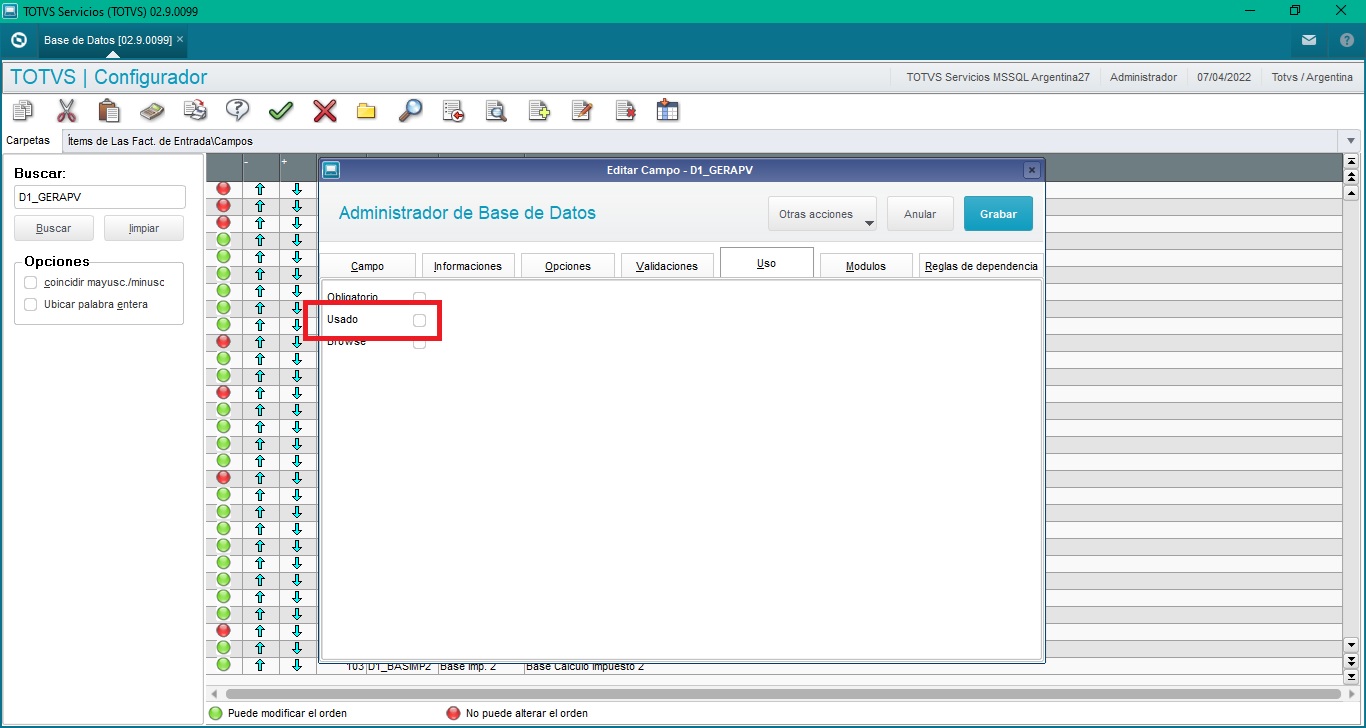Click the move-up arrow in D1_BASIMP2 row
Image resolution: width=1366 pixels, height=728 pixels.
tap(260, 665)
